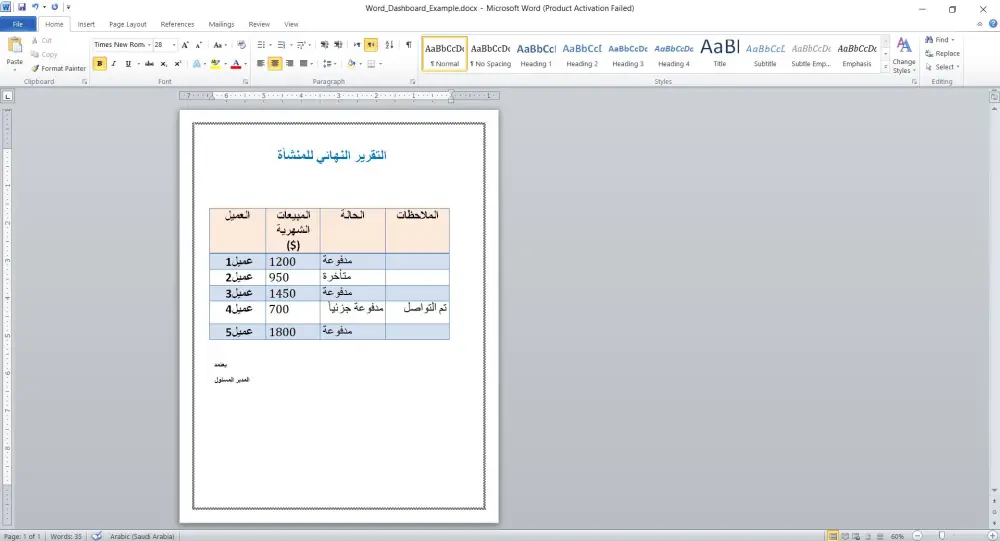
Task: Clear formatting with the eraser icon
Action: coord(241,45)
